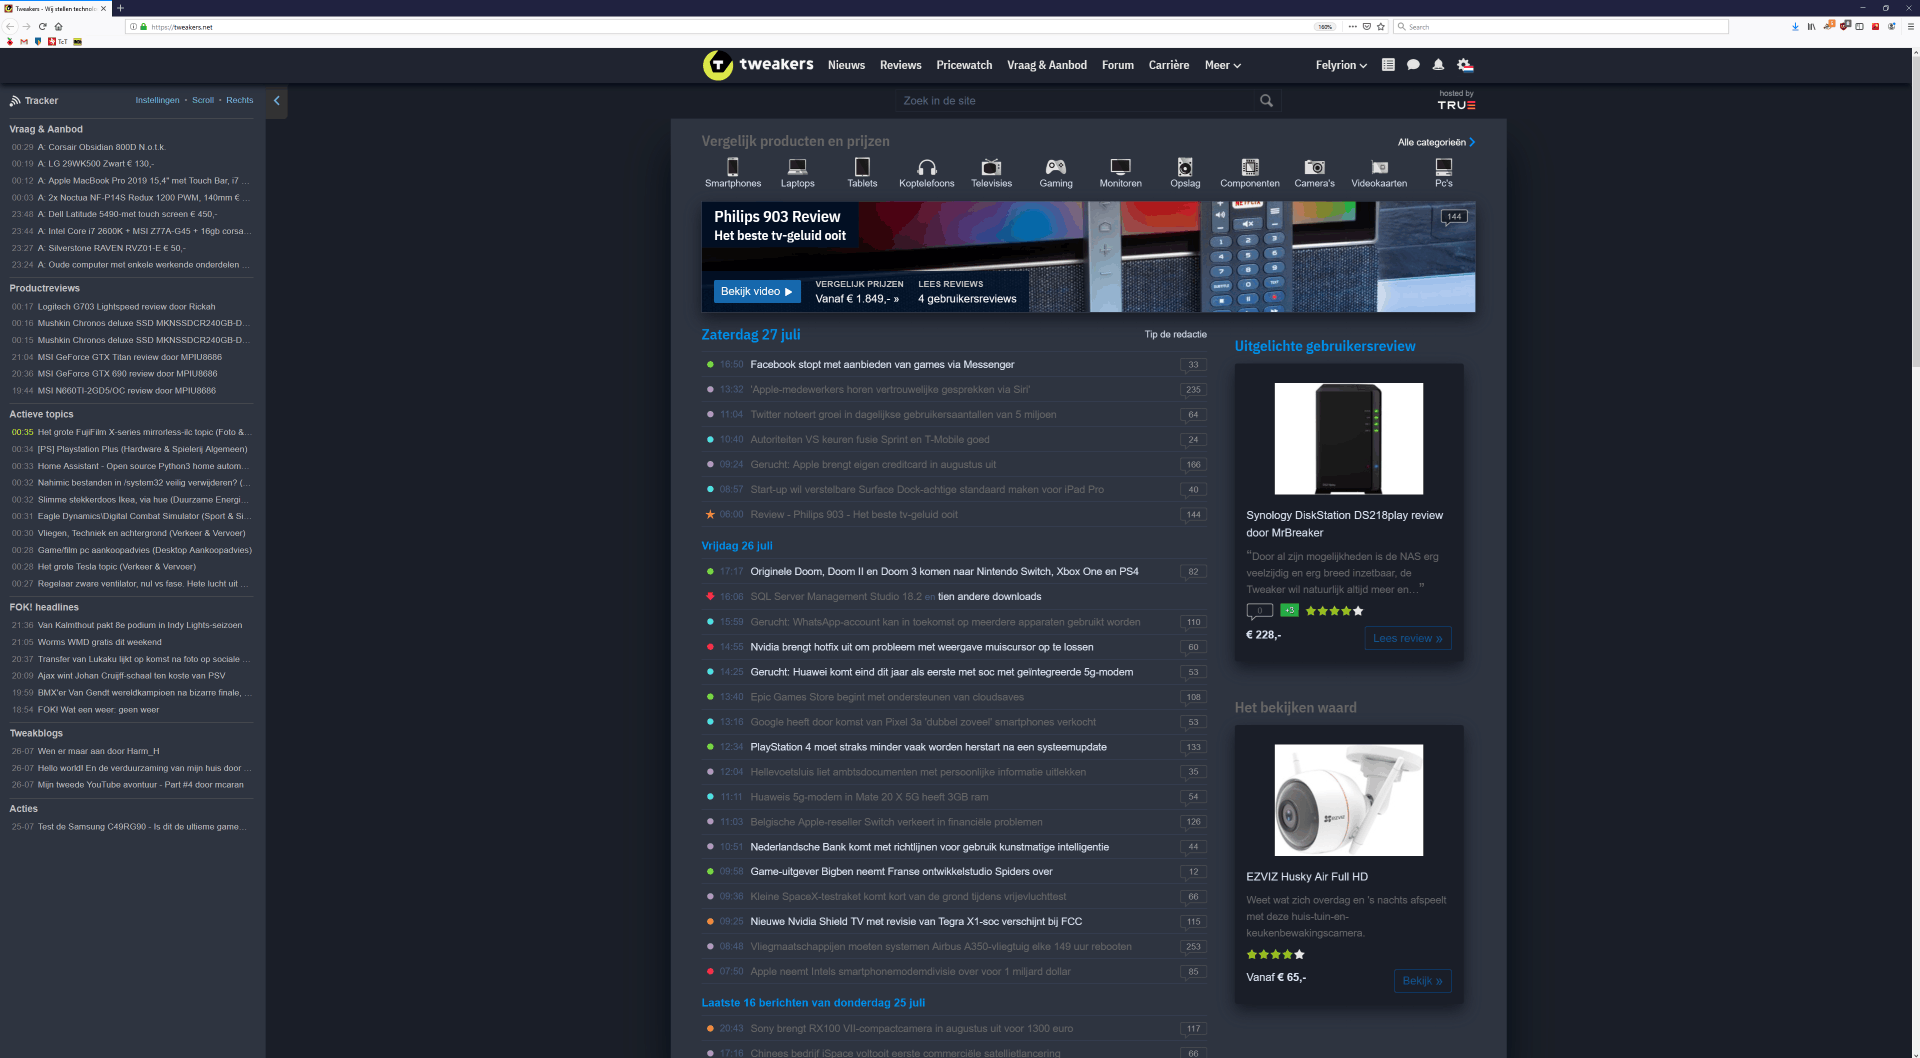Open site settings gear with flag
1920x1058 pixels.
point(1465,65)
